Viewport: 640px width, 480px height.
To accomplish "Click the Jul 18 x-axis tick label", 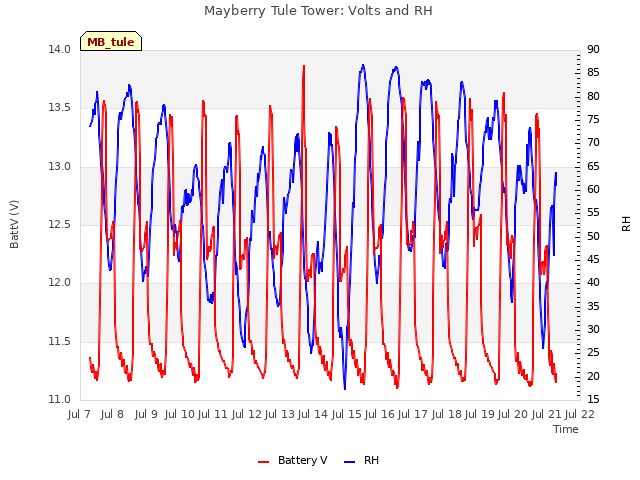I will tap(447, 415).
